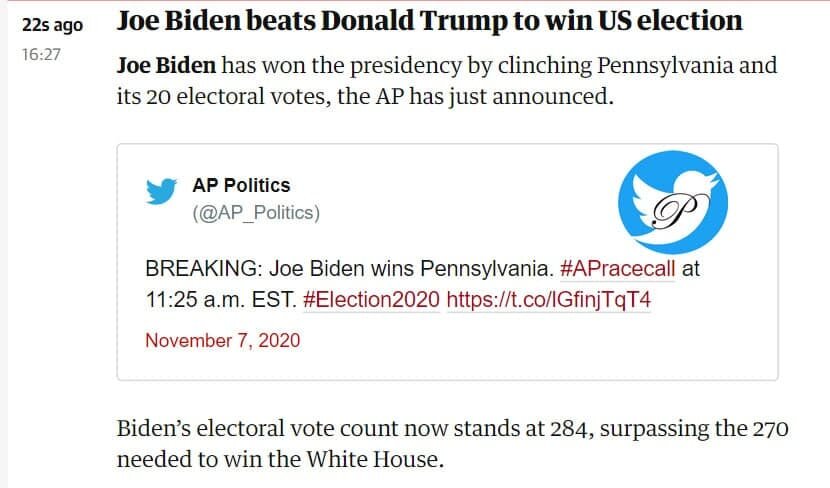The width and height of the screenshot is (830, 488).
Task: Open the Biden beats Trump headline
Action: [x=429, y=21]
